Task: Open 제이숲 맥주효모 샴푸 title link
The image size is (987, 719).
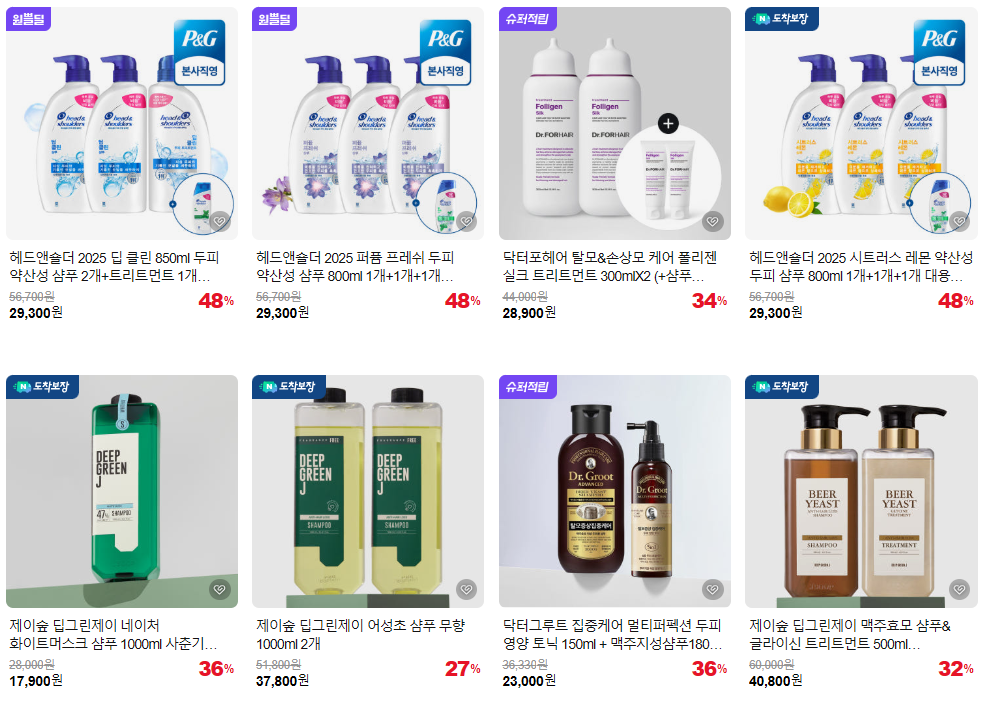Action: [850, 635]
